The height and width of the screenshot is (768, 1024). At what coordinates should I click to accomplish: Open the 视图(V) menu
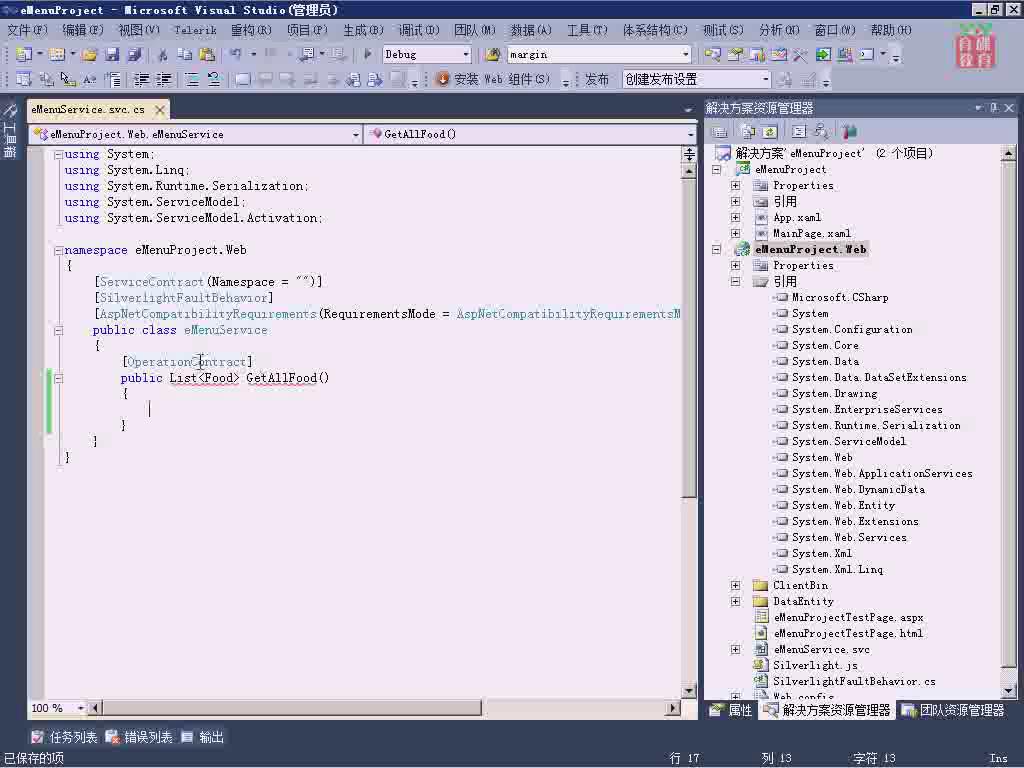coord(138,30)
